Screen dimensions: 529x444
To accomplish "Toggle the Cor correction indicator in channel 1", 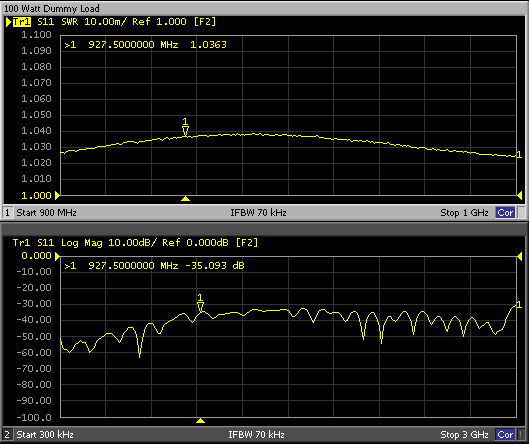I will click(x=505, y=213).
